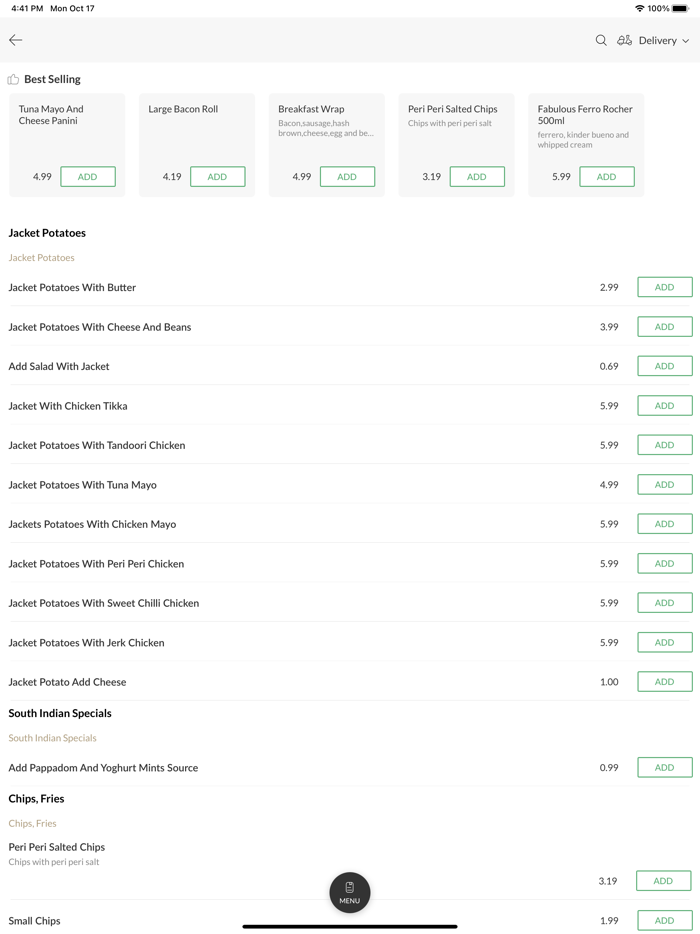
Task: Tap the delivery scooter icon
Action: click(624, 41)
